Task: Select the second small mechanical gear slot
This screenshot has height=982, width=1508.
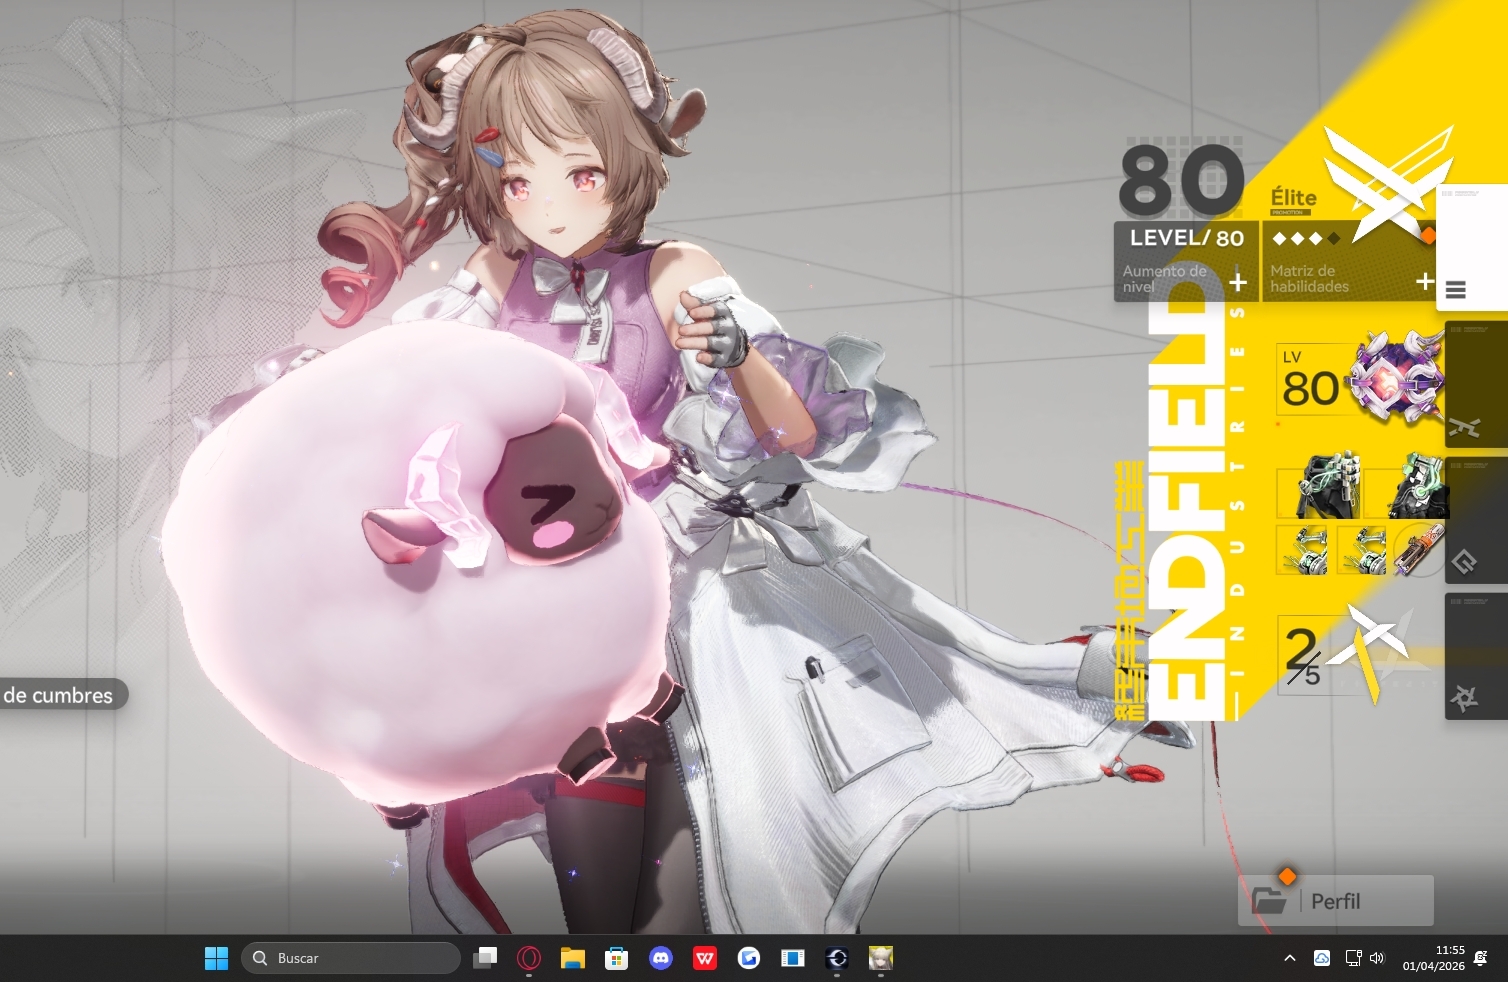Action: coord(1362,549)
